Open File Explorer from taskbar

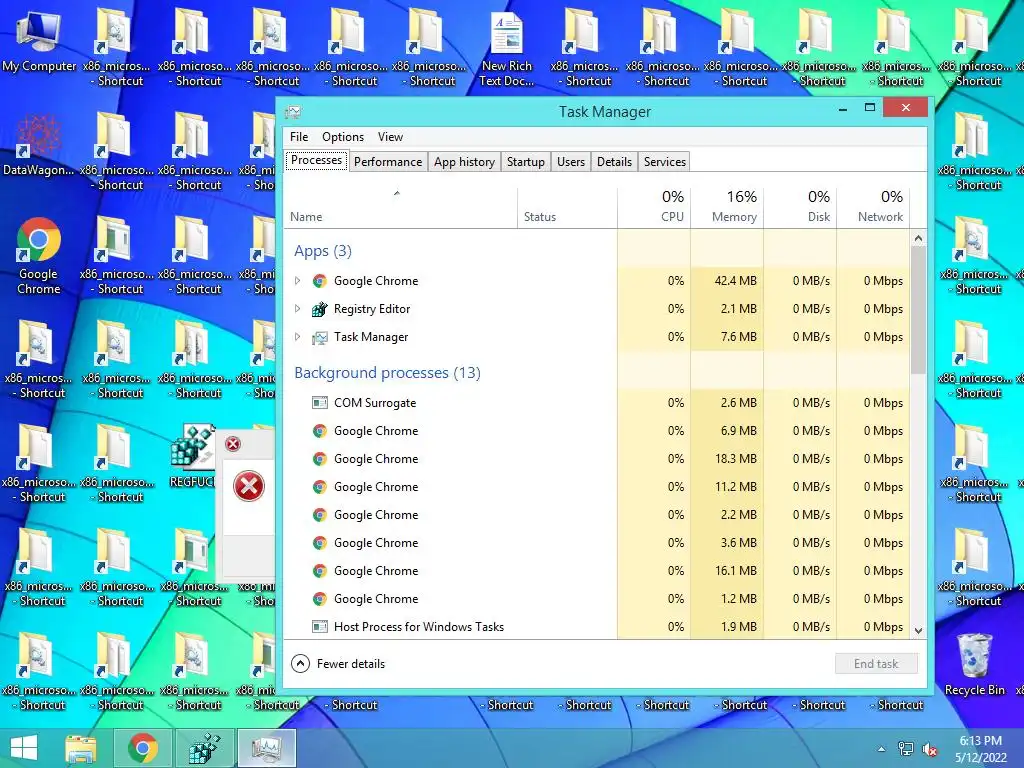81,748
